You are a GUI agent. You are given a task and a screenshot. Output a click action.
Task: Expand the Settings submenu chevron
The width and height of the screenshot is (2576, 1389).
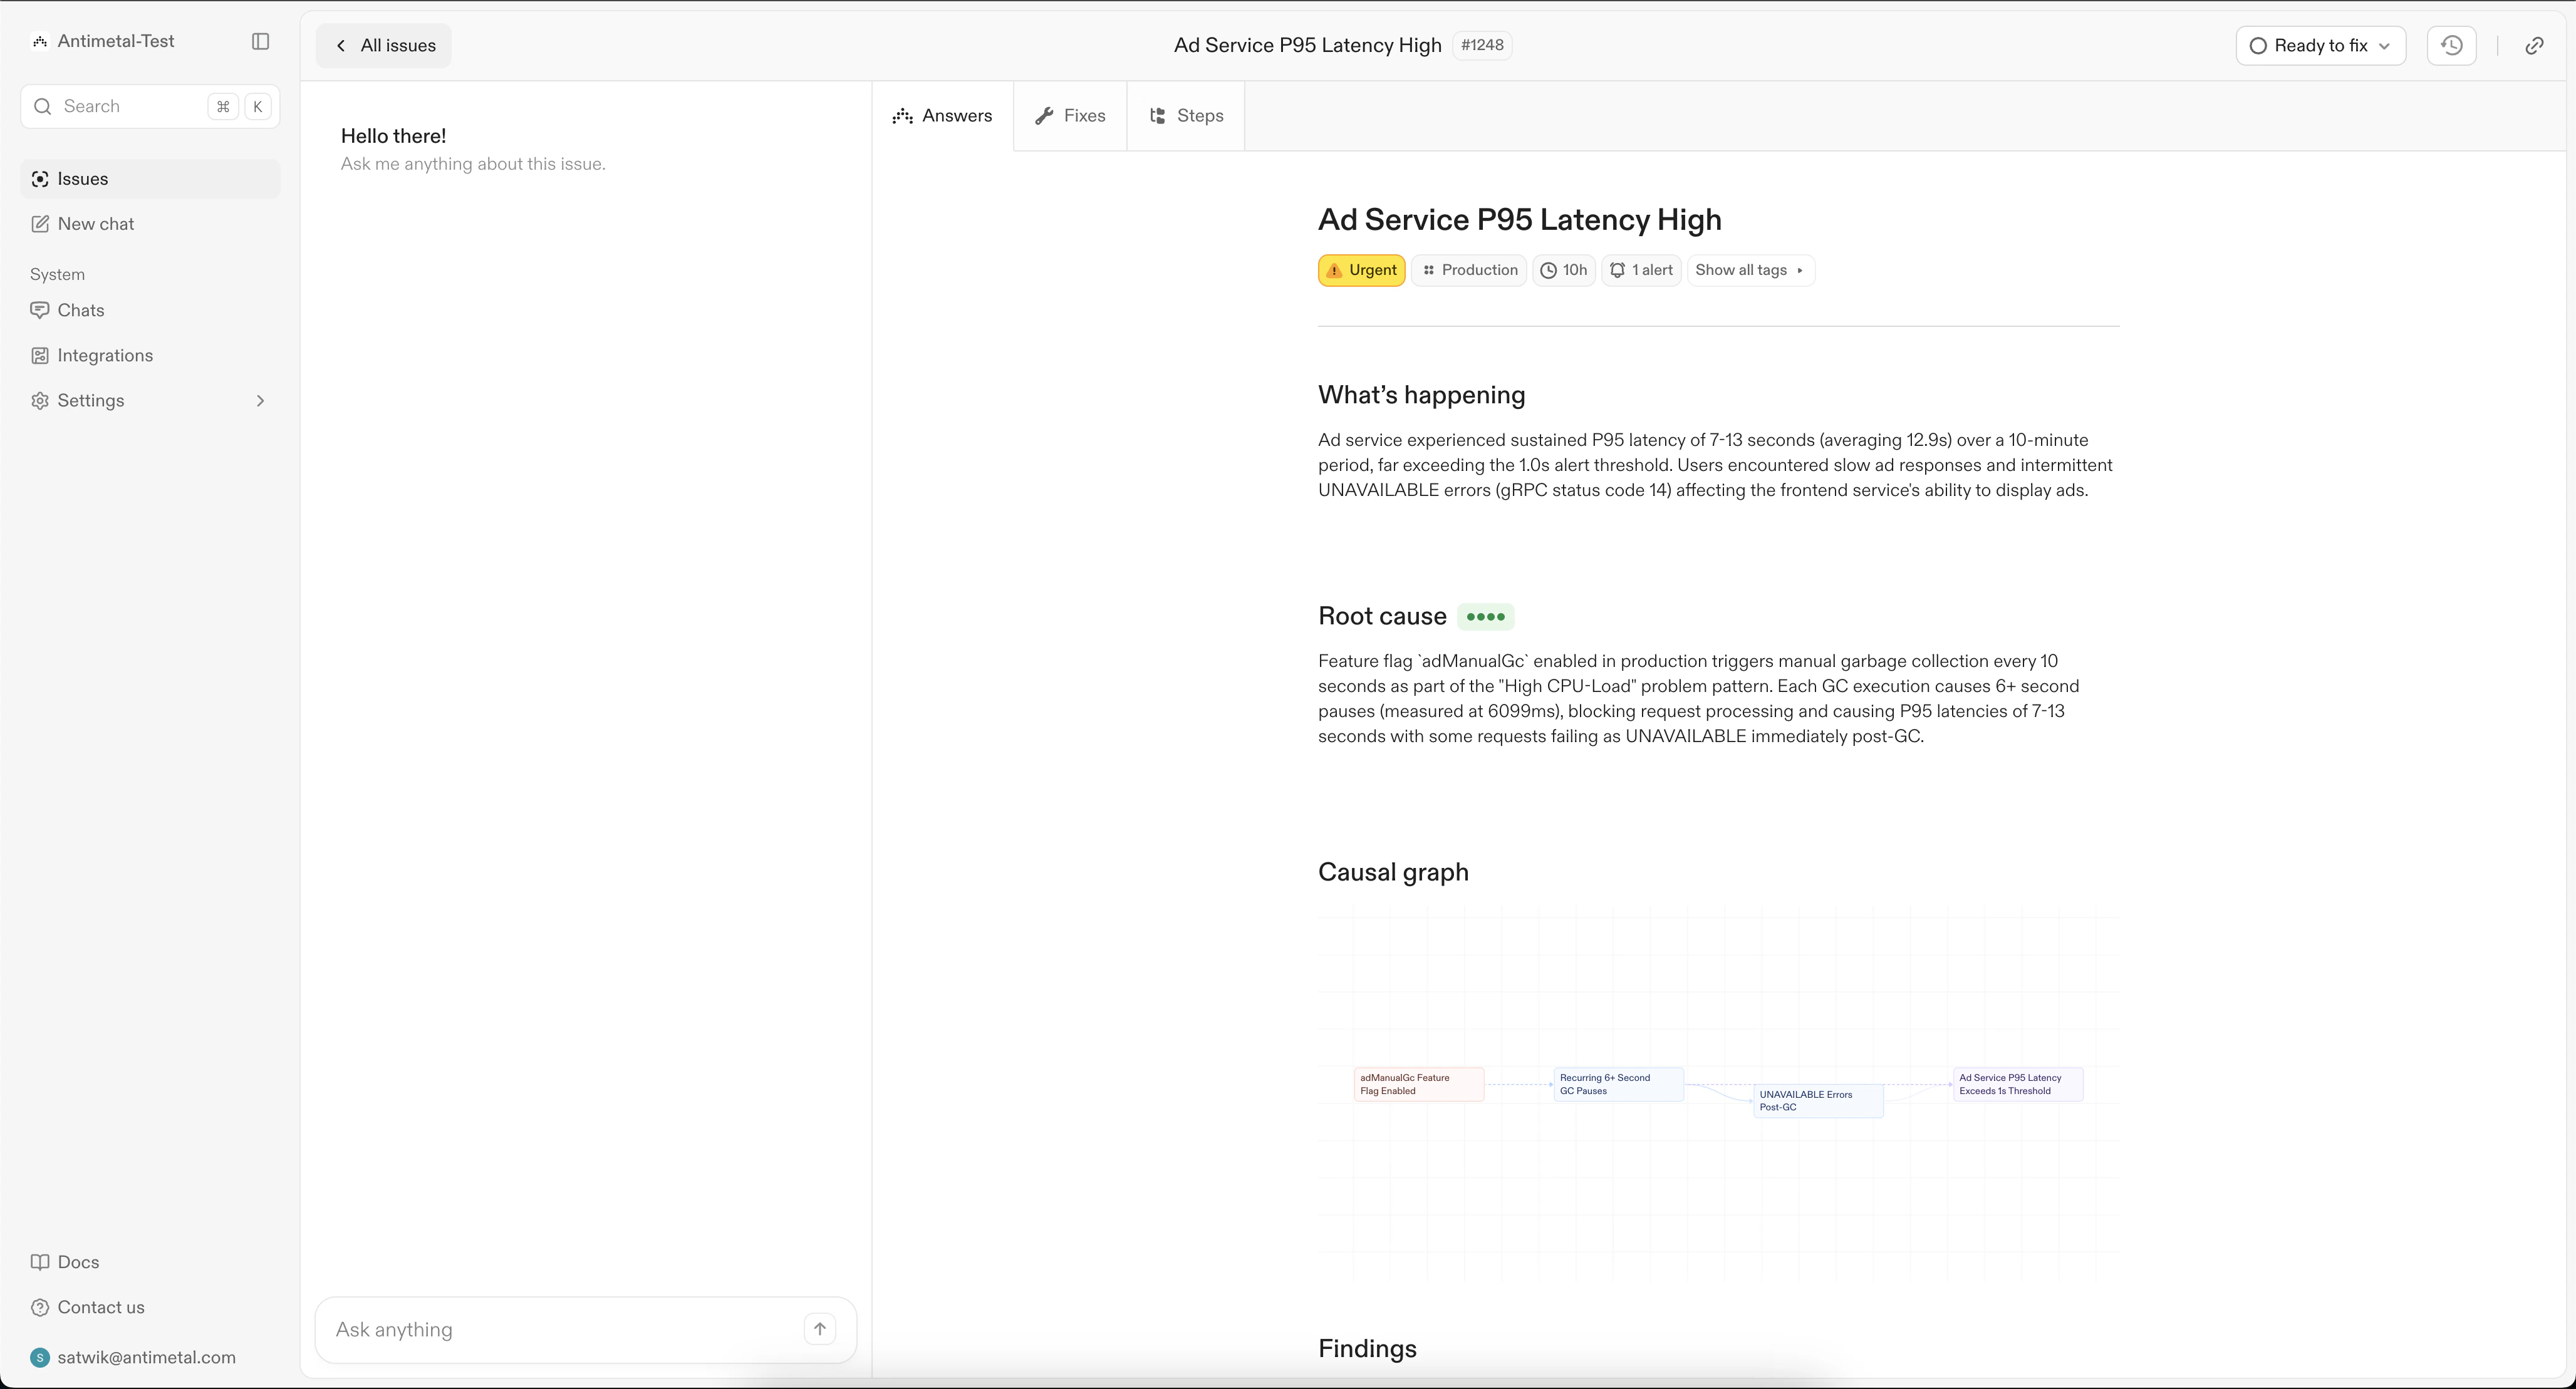click(x=260, y=401)
